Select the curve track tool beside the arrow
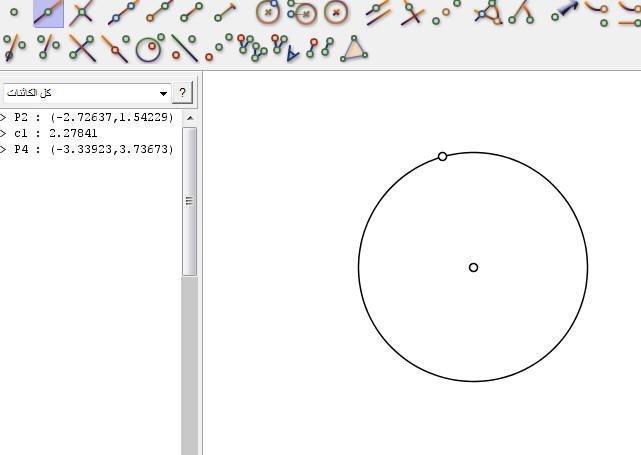 click(597, 12)
